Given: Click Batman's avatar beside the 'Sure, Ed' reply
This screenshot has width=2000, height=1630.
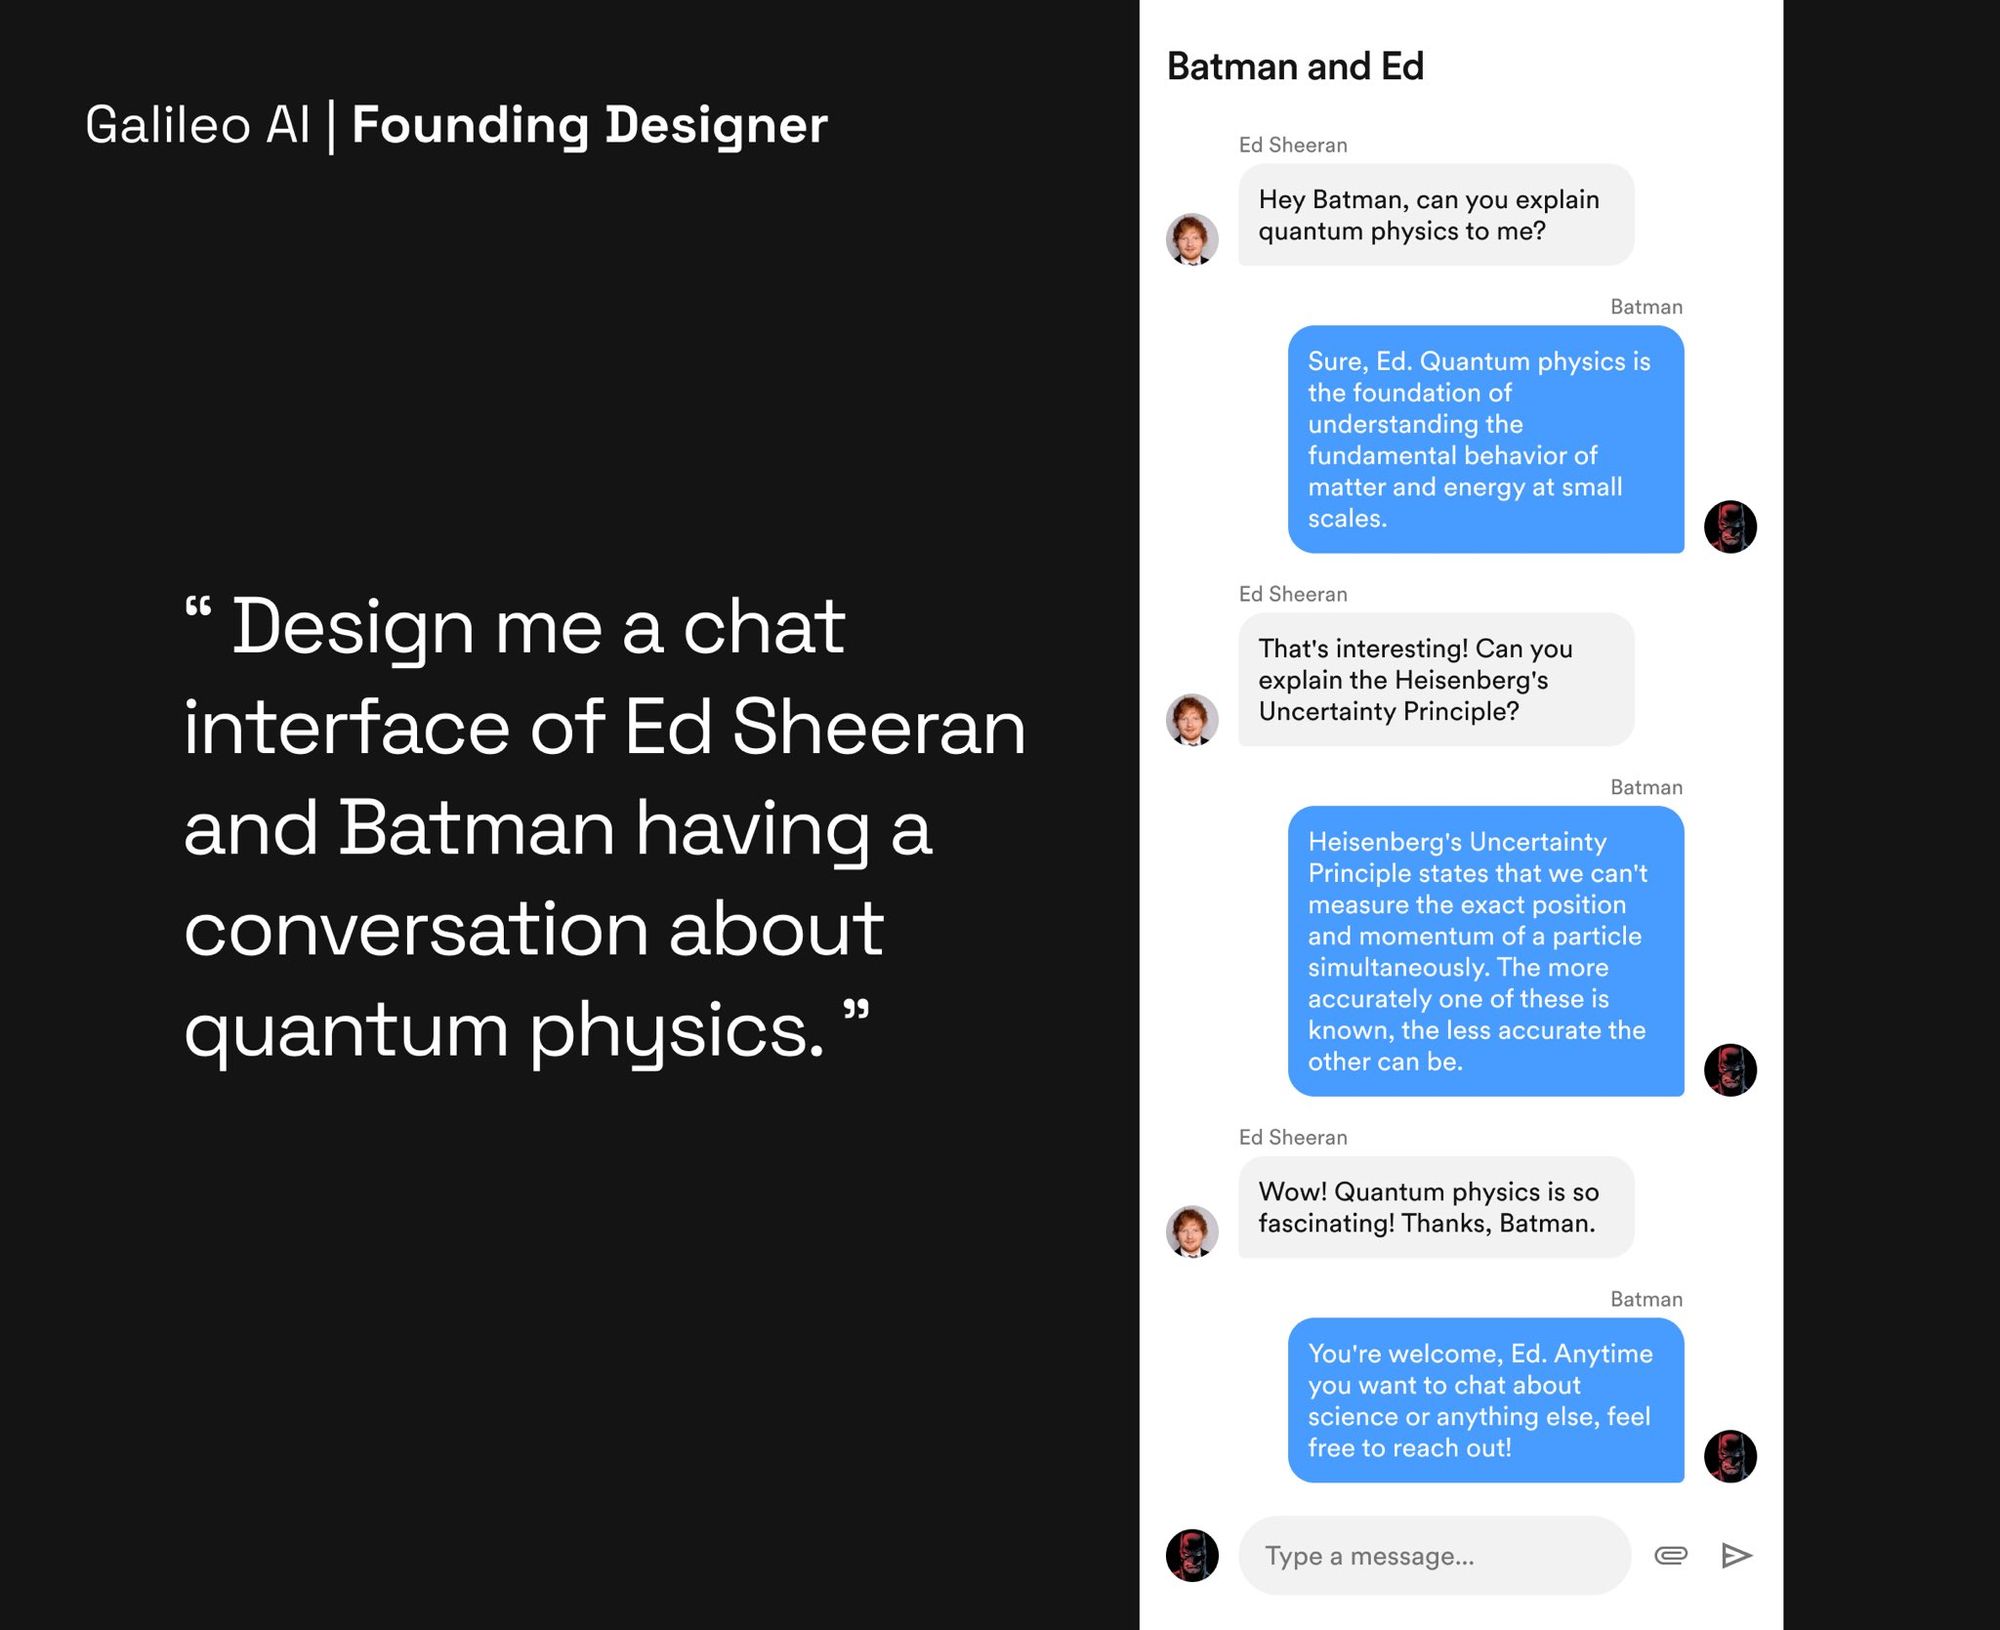Looking at the screenshot, I should 1730,527.
